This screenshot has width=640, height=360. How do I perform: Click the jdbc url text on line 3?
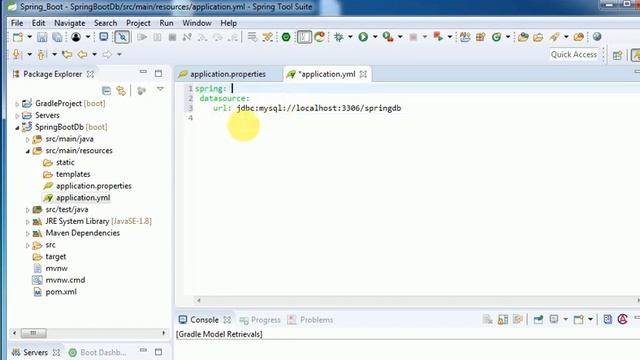coord(319,108)
